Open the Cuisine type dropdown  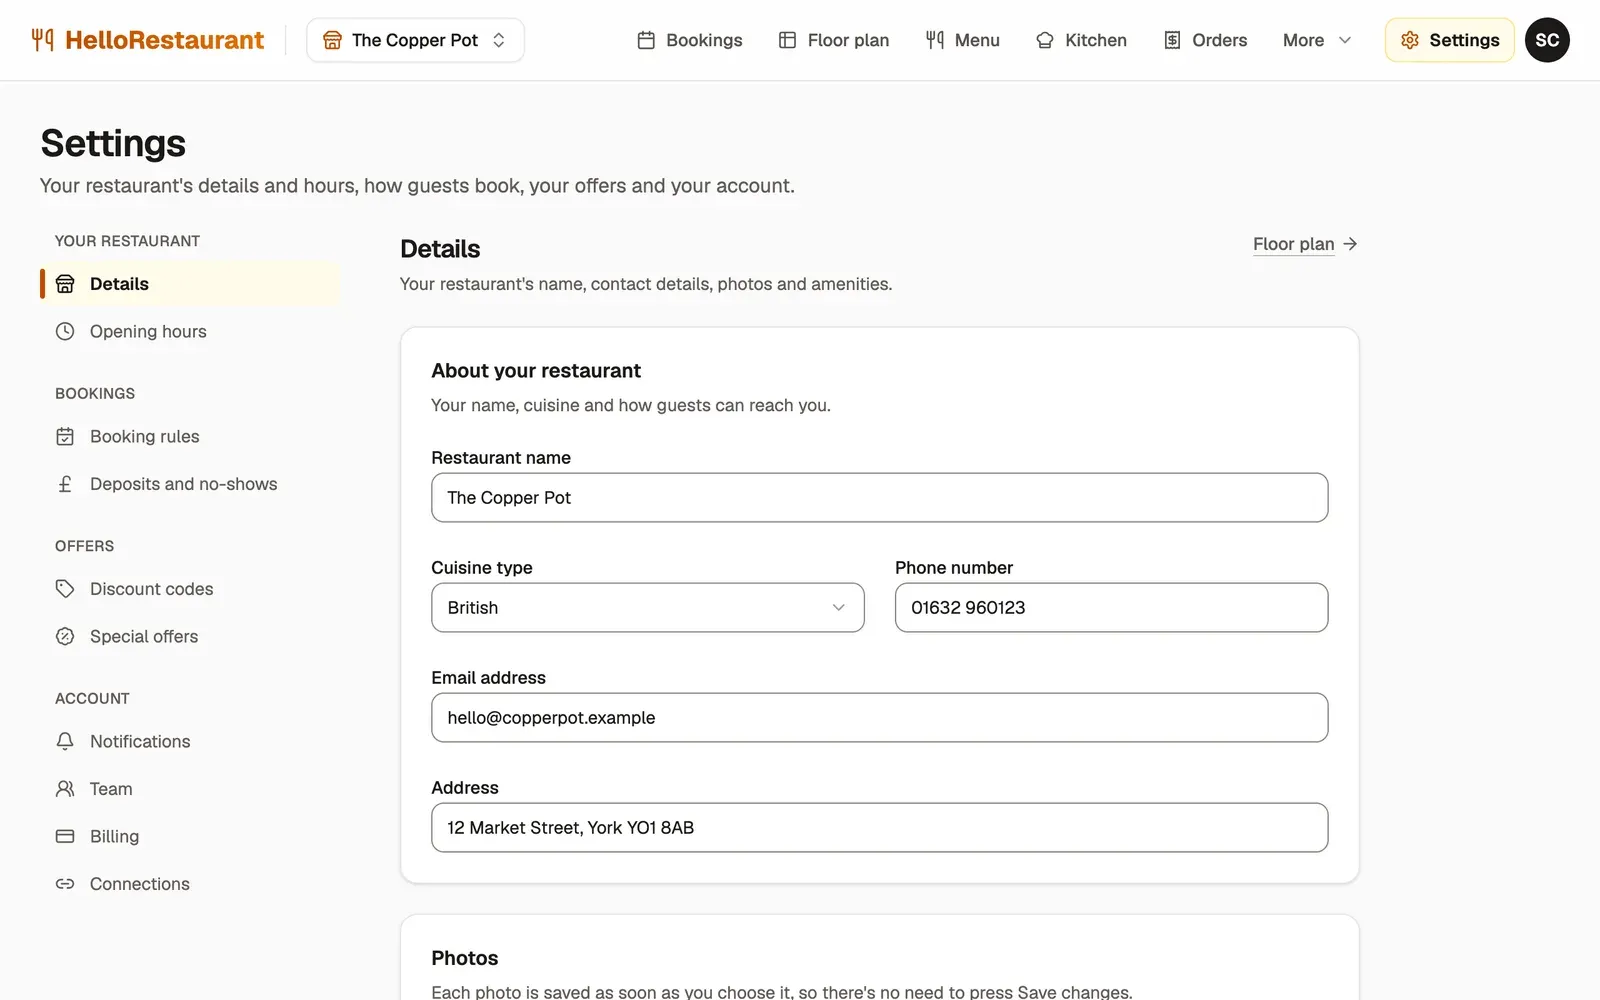(648, 608)
